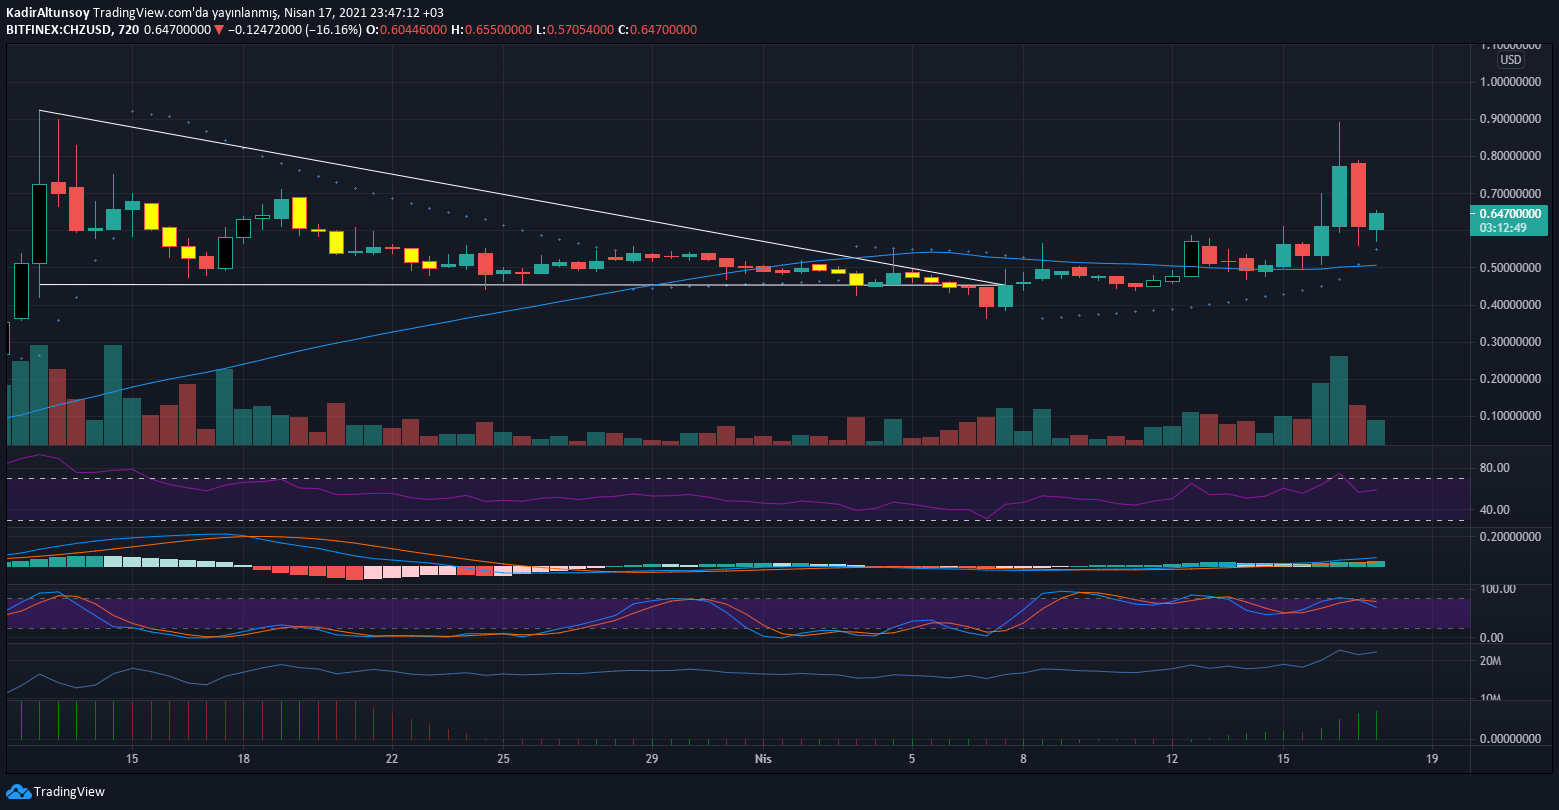
Task: Click the 18 date label on the time axis
Action: pyautogui.click(x=243, y=759)
